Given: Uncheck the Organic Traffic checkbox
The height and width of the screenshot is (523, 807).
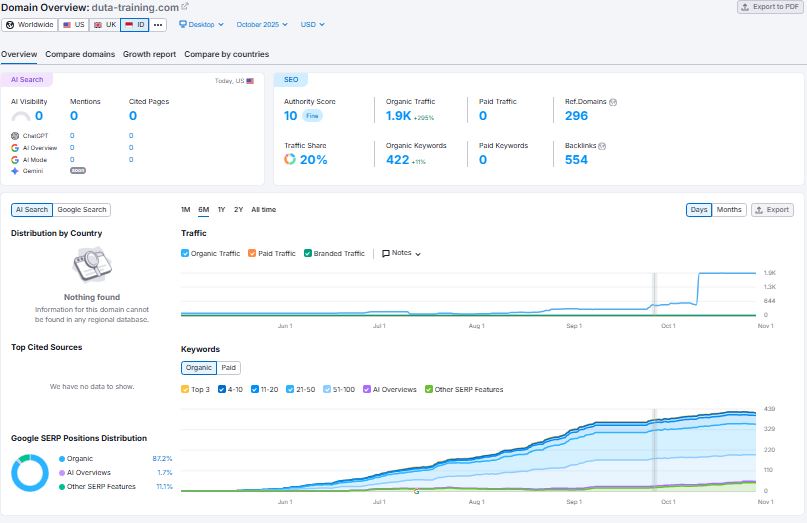Looking at the screenshot, I should click(185, 254).
